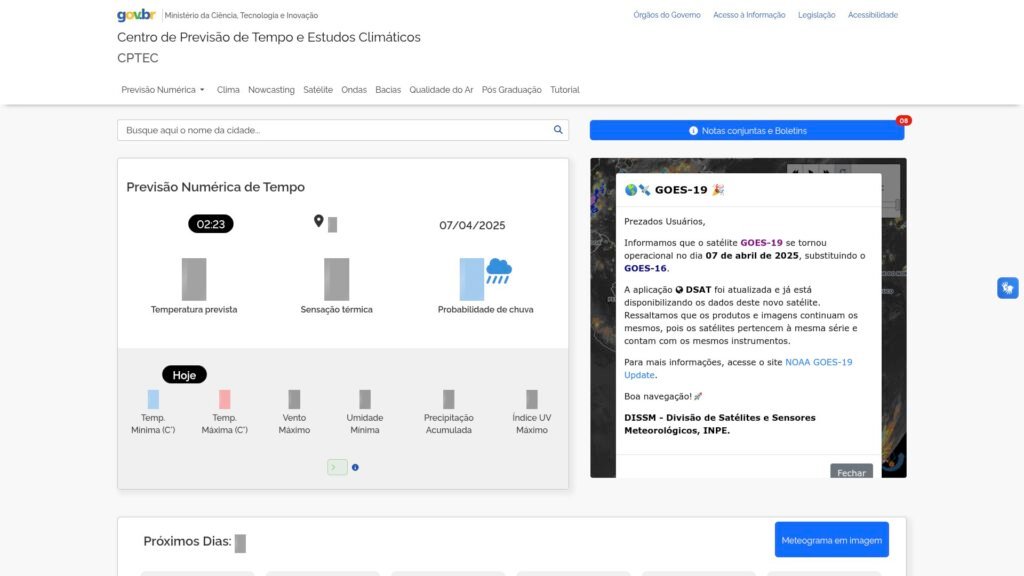Click the search magnifier icon

pos(558,130)
